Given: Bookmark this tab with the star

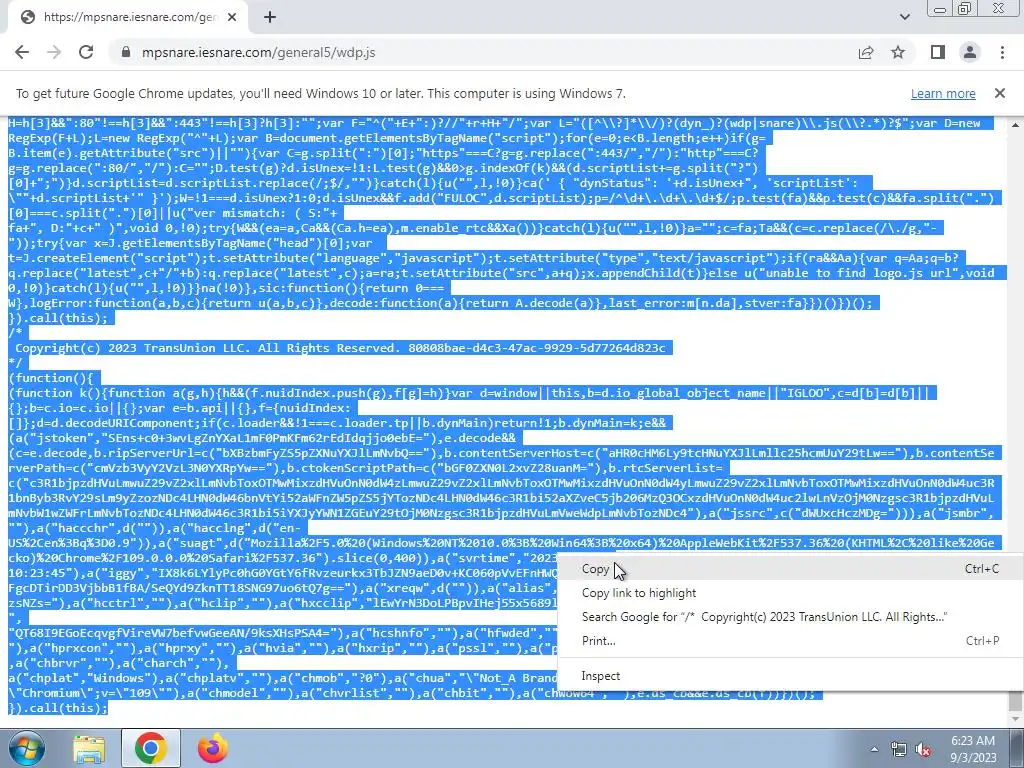Looking at the screenshot, I should 898,52.
